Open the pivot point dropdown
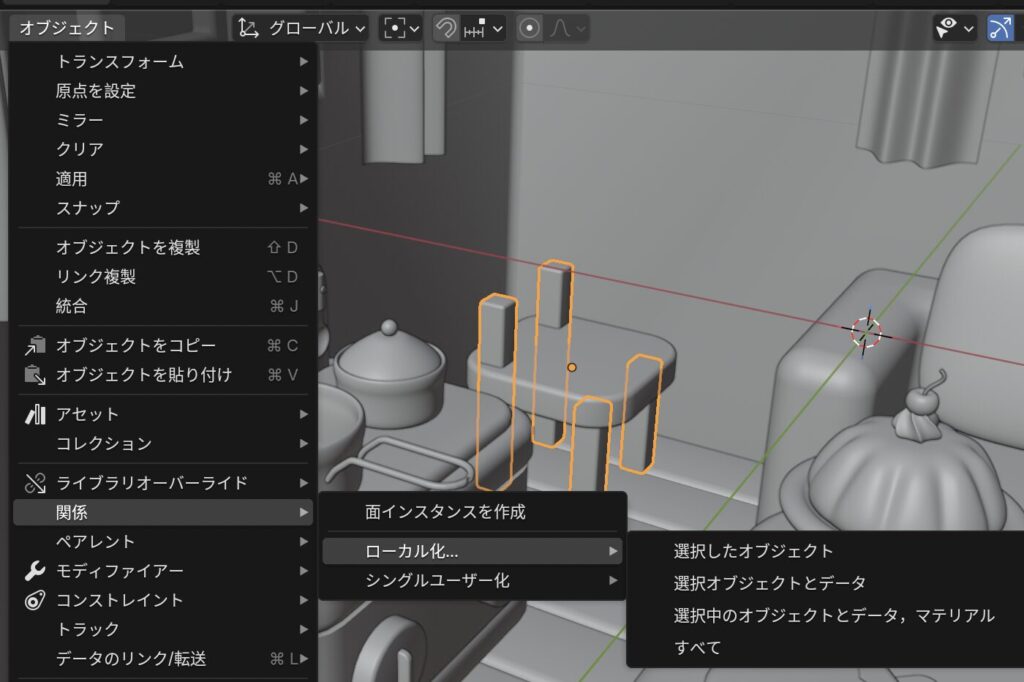The width and height of the screenshot is (1024, 682). coord(400,28)
